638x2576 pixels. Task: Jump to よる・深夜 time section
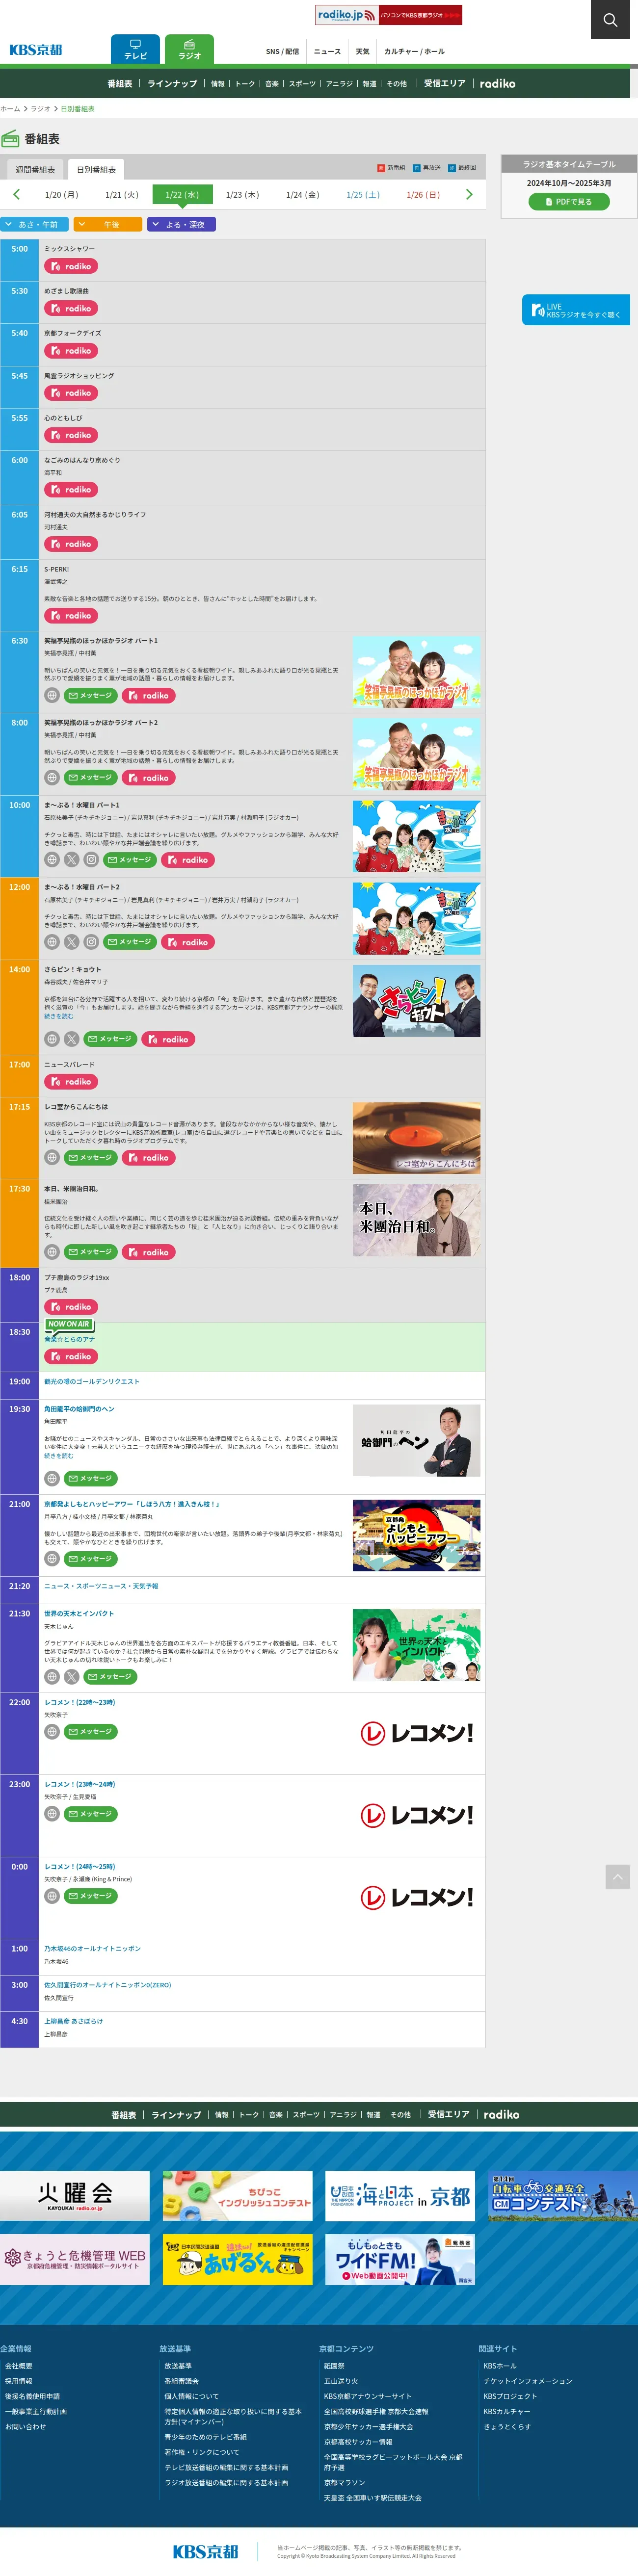pos(181,225)
